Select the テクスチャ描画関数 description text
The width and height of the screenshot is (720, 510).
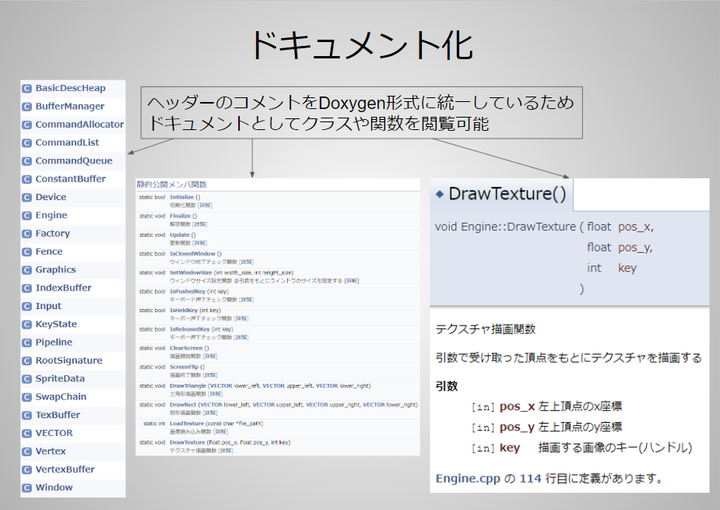[485, 329]
